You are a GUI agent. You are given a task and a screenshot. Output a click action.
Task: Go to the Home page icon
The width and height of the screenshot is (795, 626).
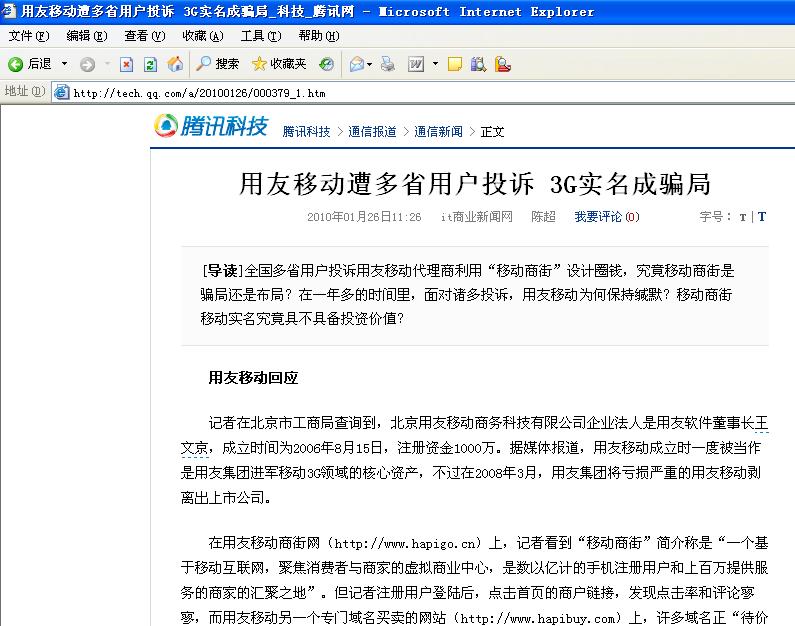(175, 64)
